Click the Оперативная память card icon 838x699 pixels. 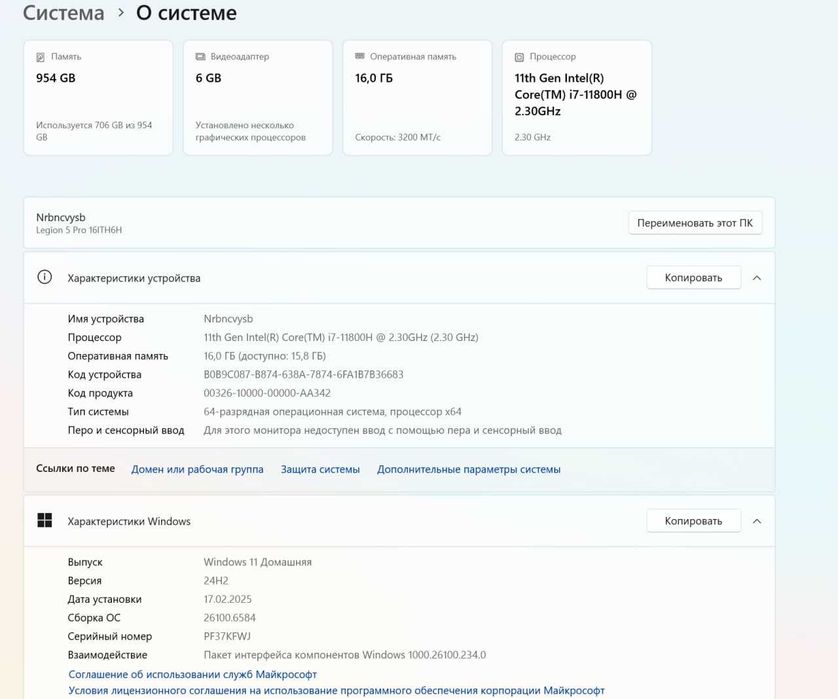tap(360, 56)
